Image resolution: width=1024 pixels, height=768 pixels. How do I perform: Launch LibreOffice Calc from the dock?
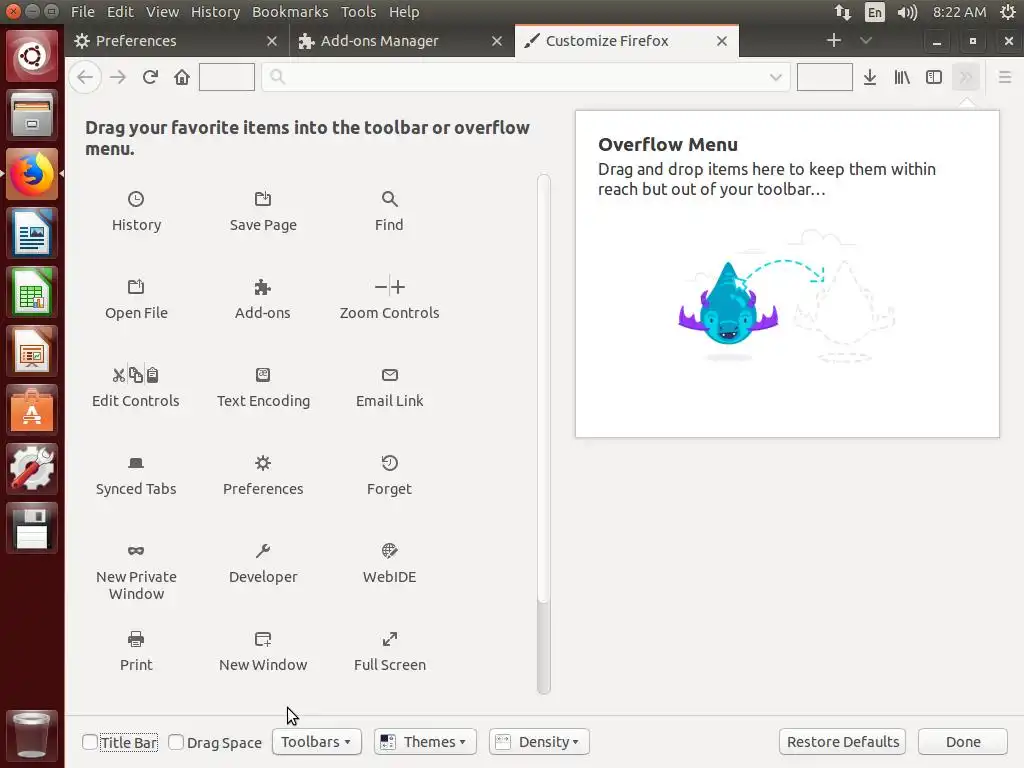pos(31,292)
